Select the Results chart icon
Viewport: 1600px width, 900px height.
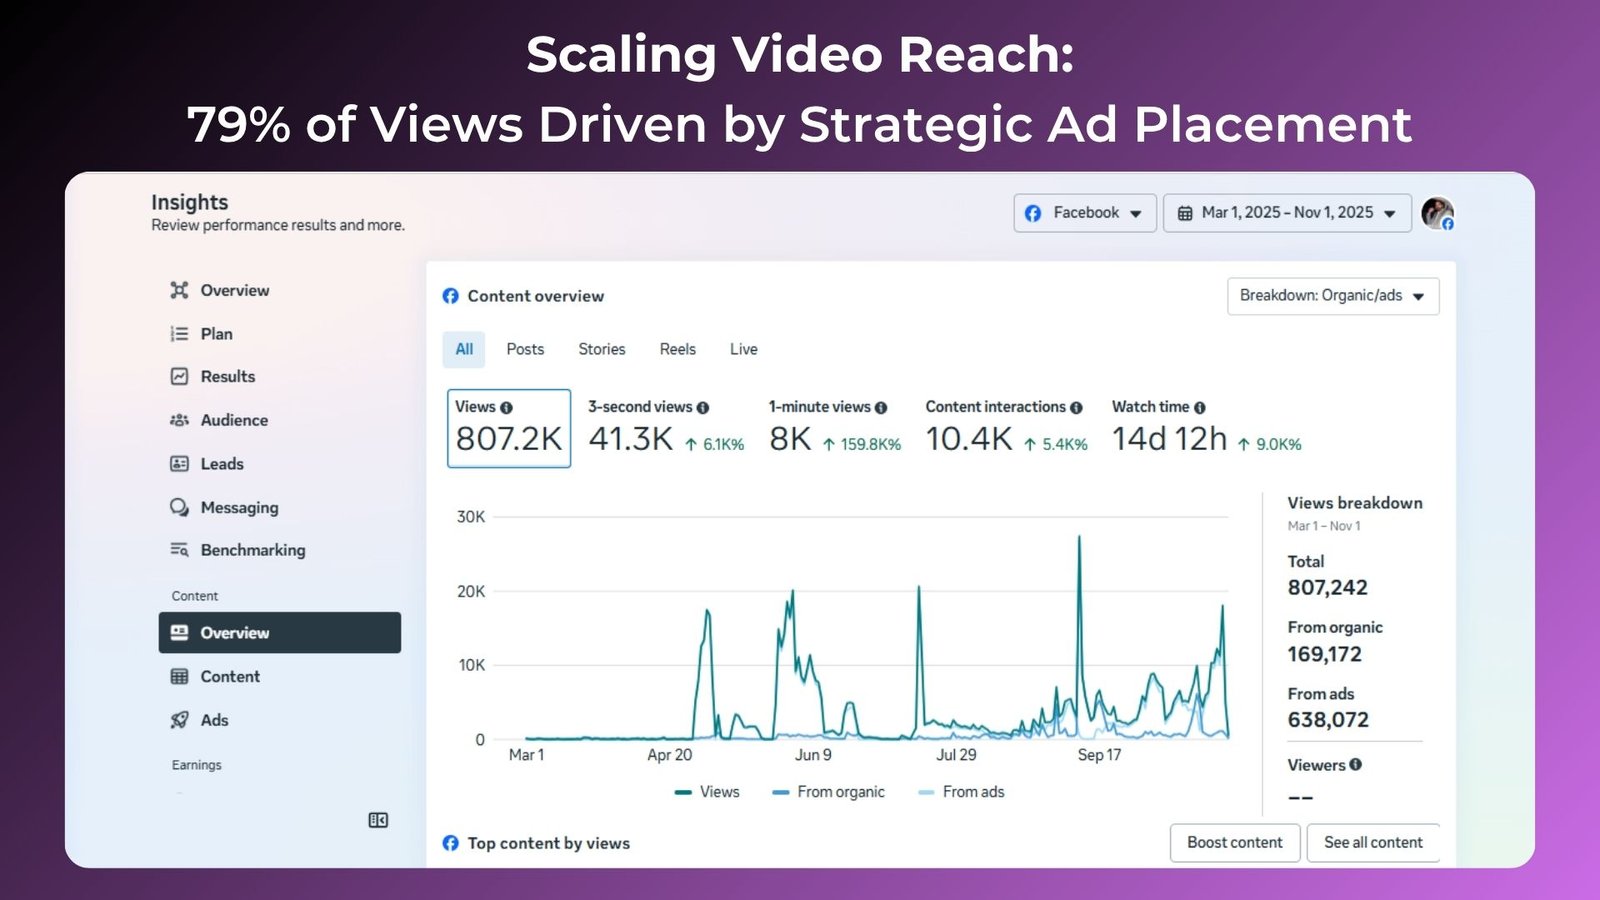coord(179,377)
